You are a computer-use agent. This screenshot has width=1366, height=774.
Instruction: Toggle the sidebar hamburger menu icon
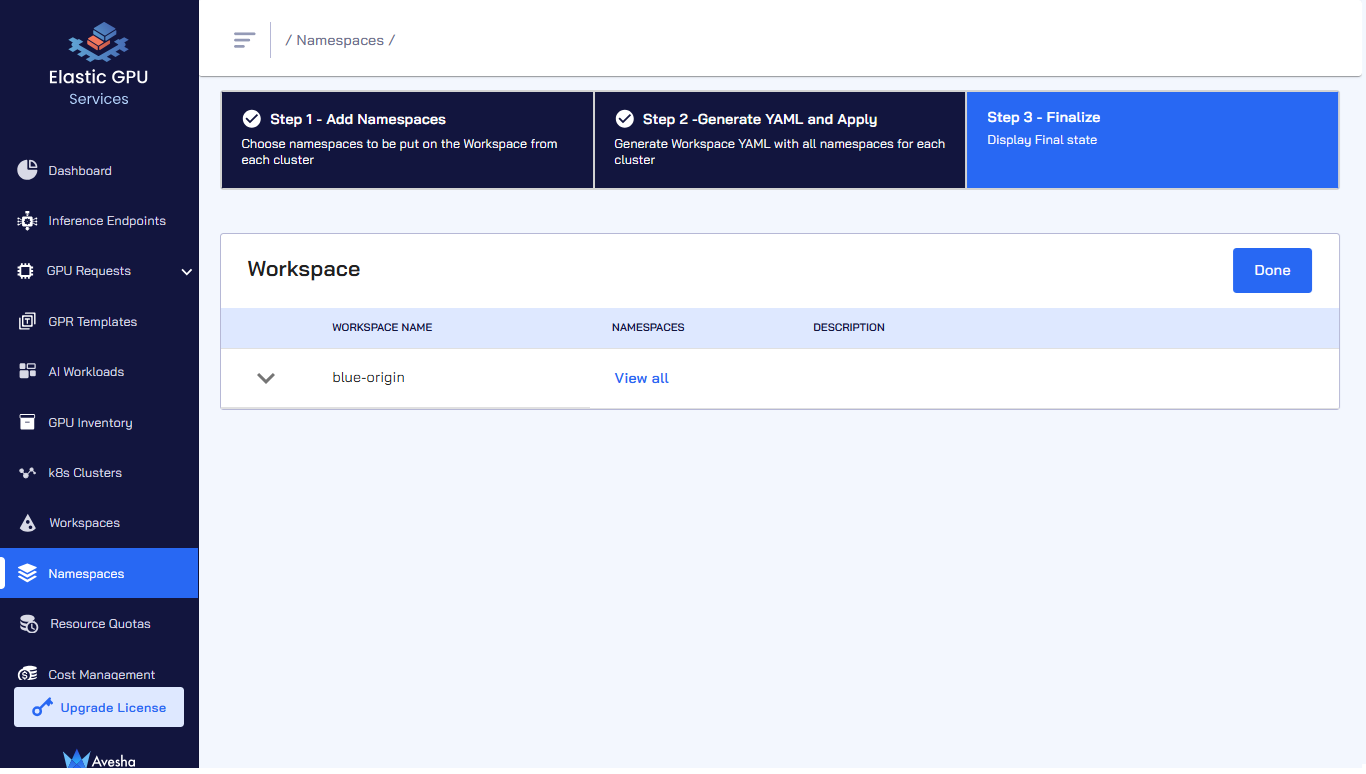click(x=244, y=40)
